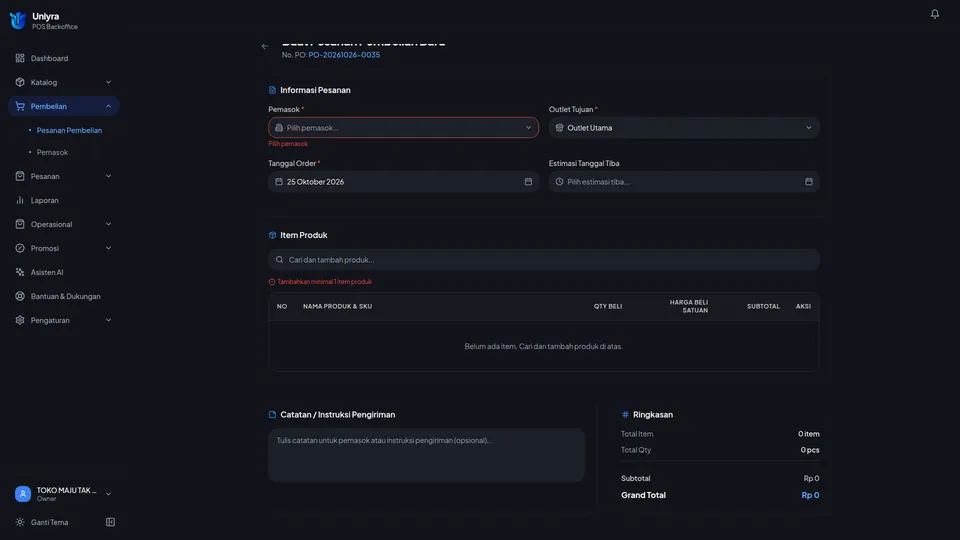This screenshot has width=960, height=540.
Task: Click the Item Produk cube icon
Action: coord(272,235)
